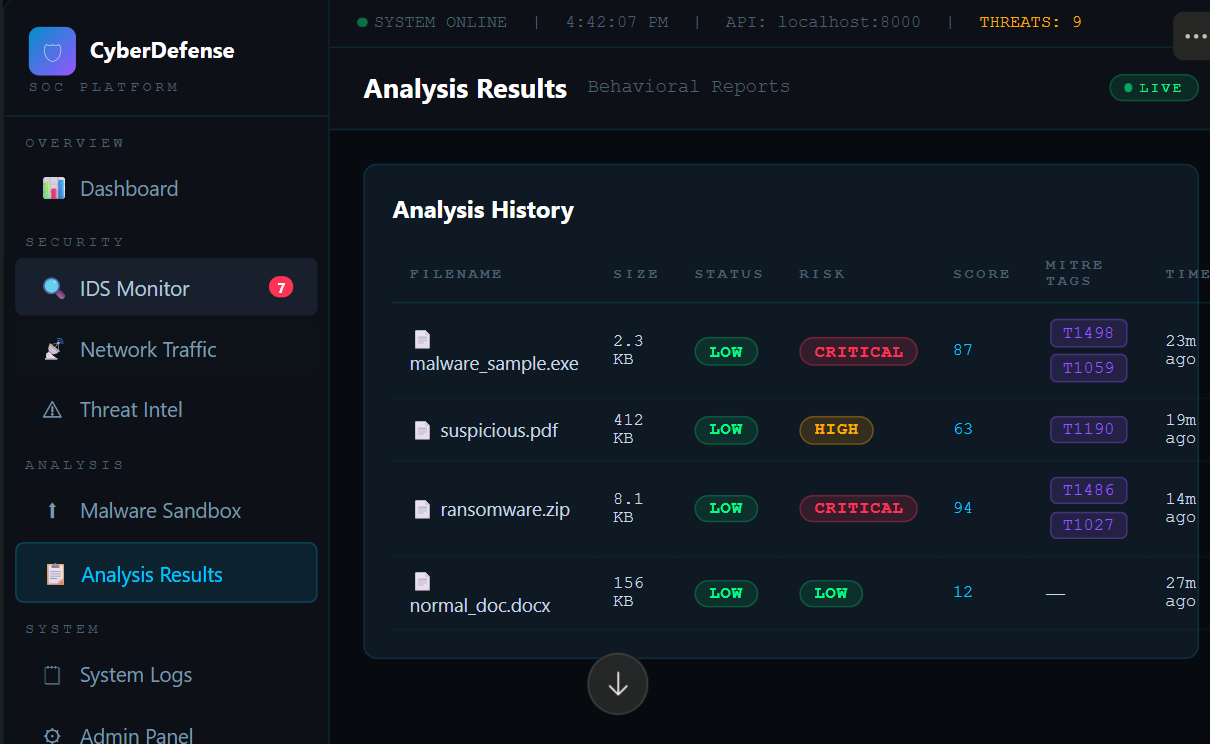Screen dimensions: 1210x744
Task: Click the STATUS column header
Action: click(729, 274)
